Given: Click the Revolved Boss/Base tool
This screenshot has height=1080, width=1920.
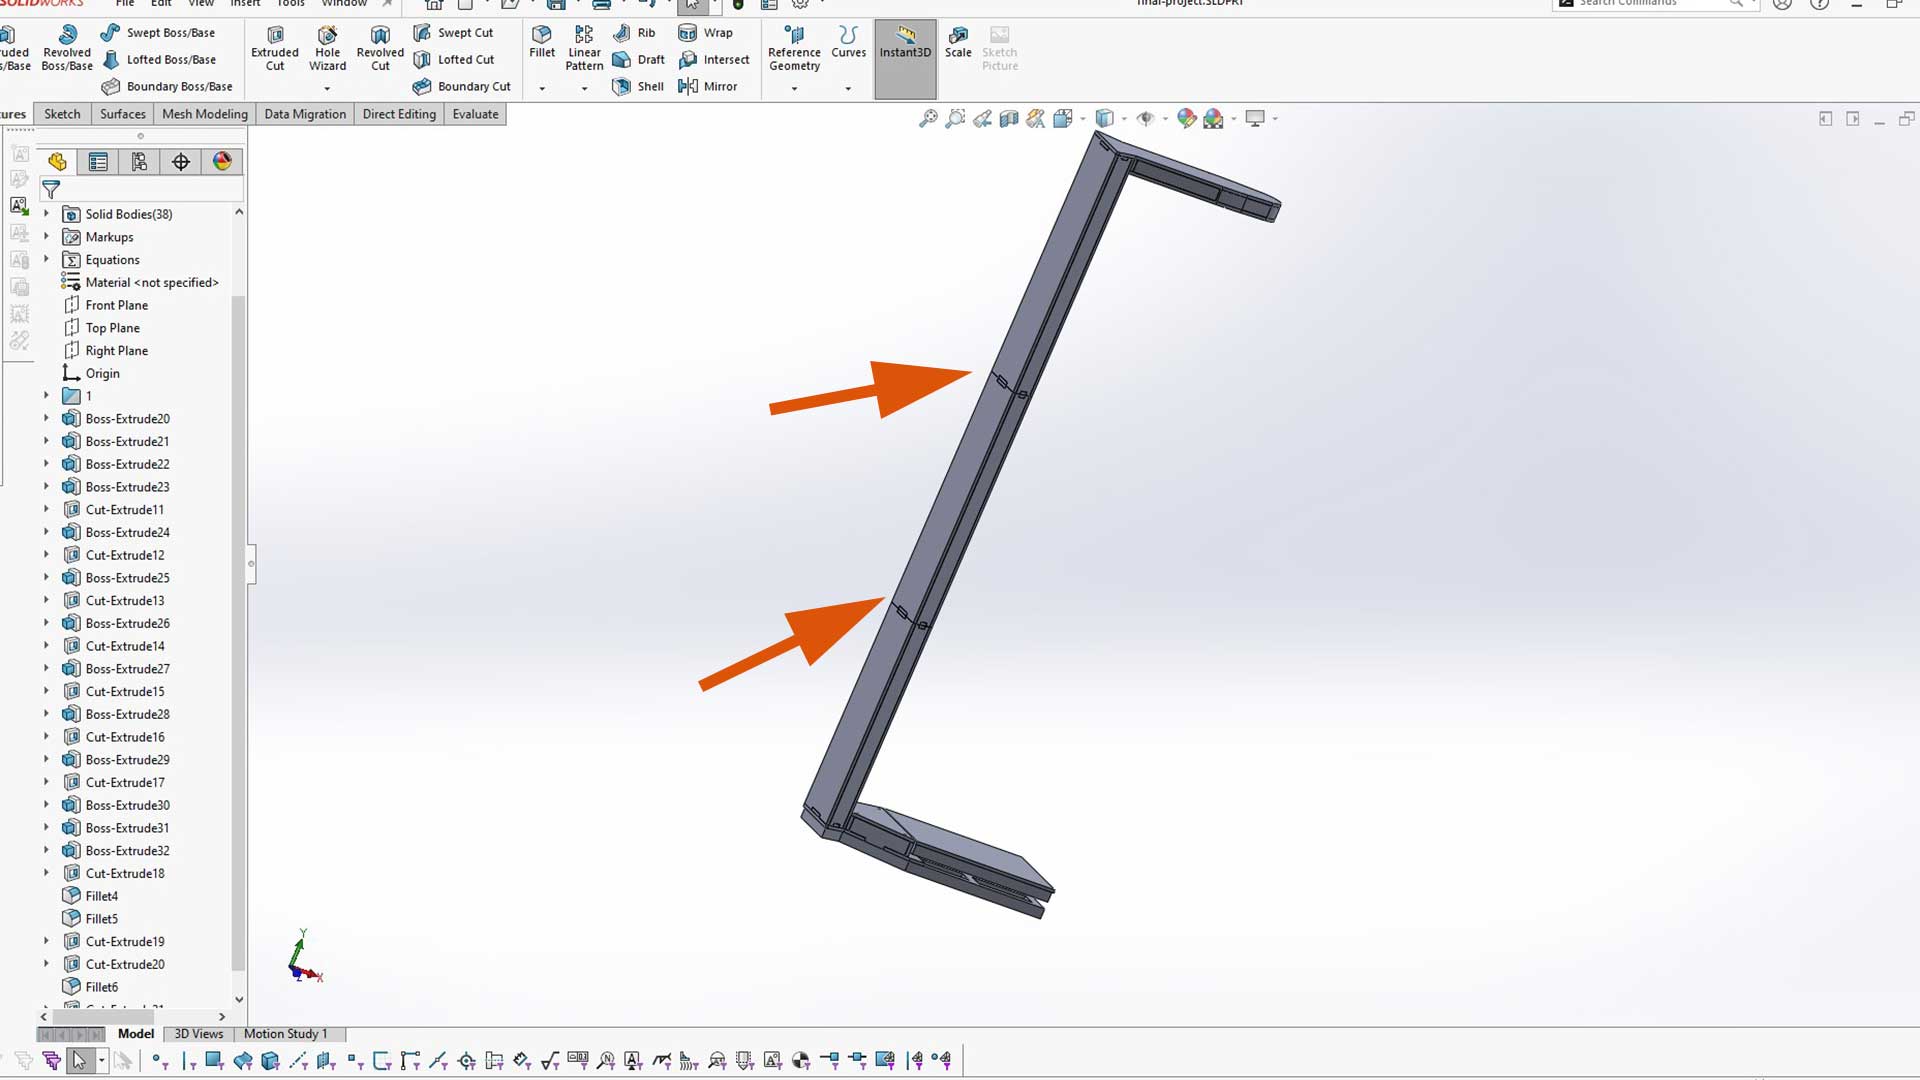Looking at the screenshot, I should (x=67, y=48).
